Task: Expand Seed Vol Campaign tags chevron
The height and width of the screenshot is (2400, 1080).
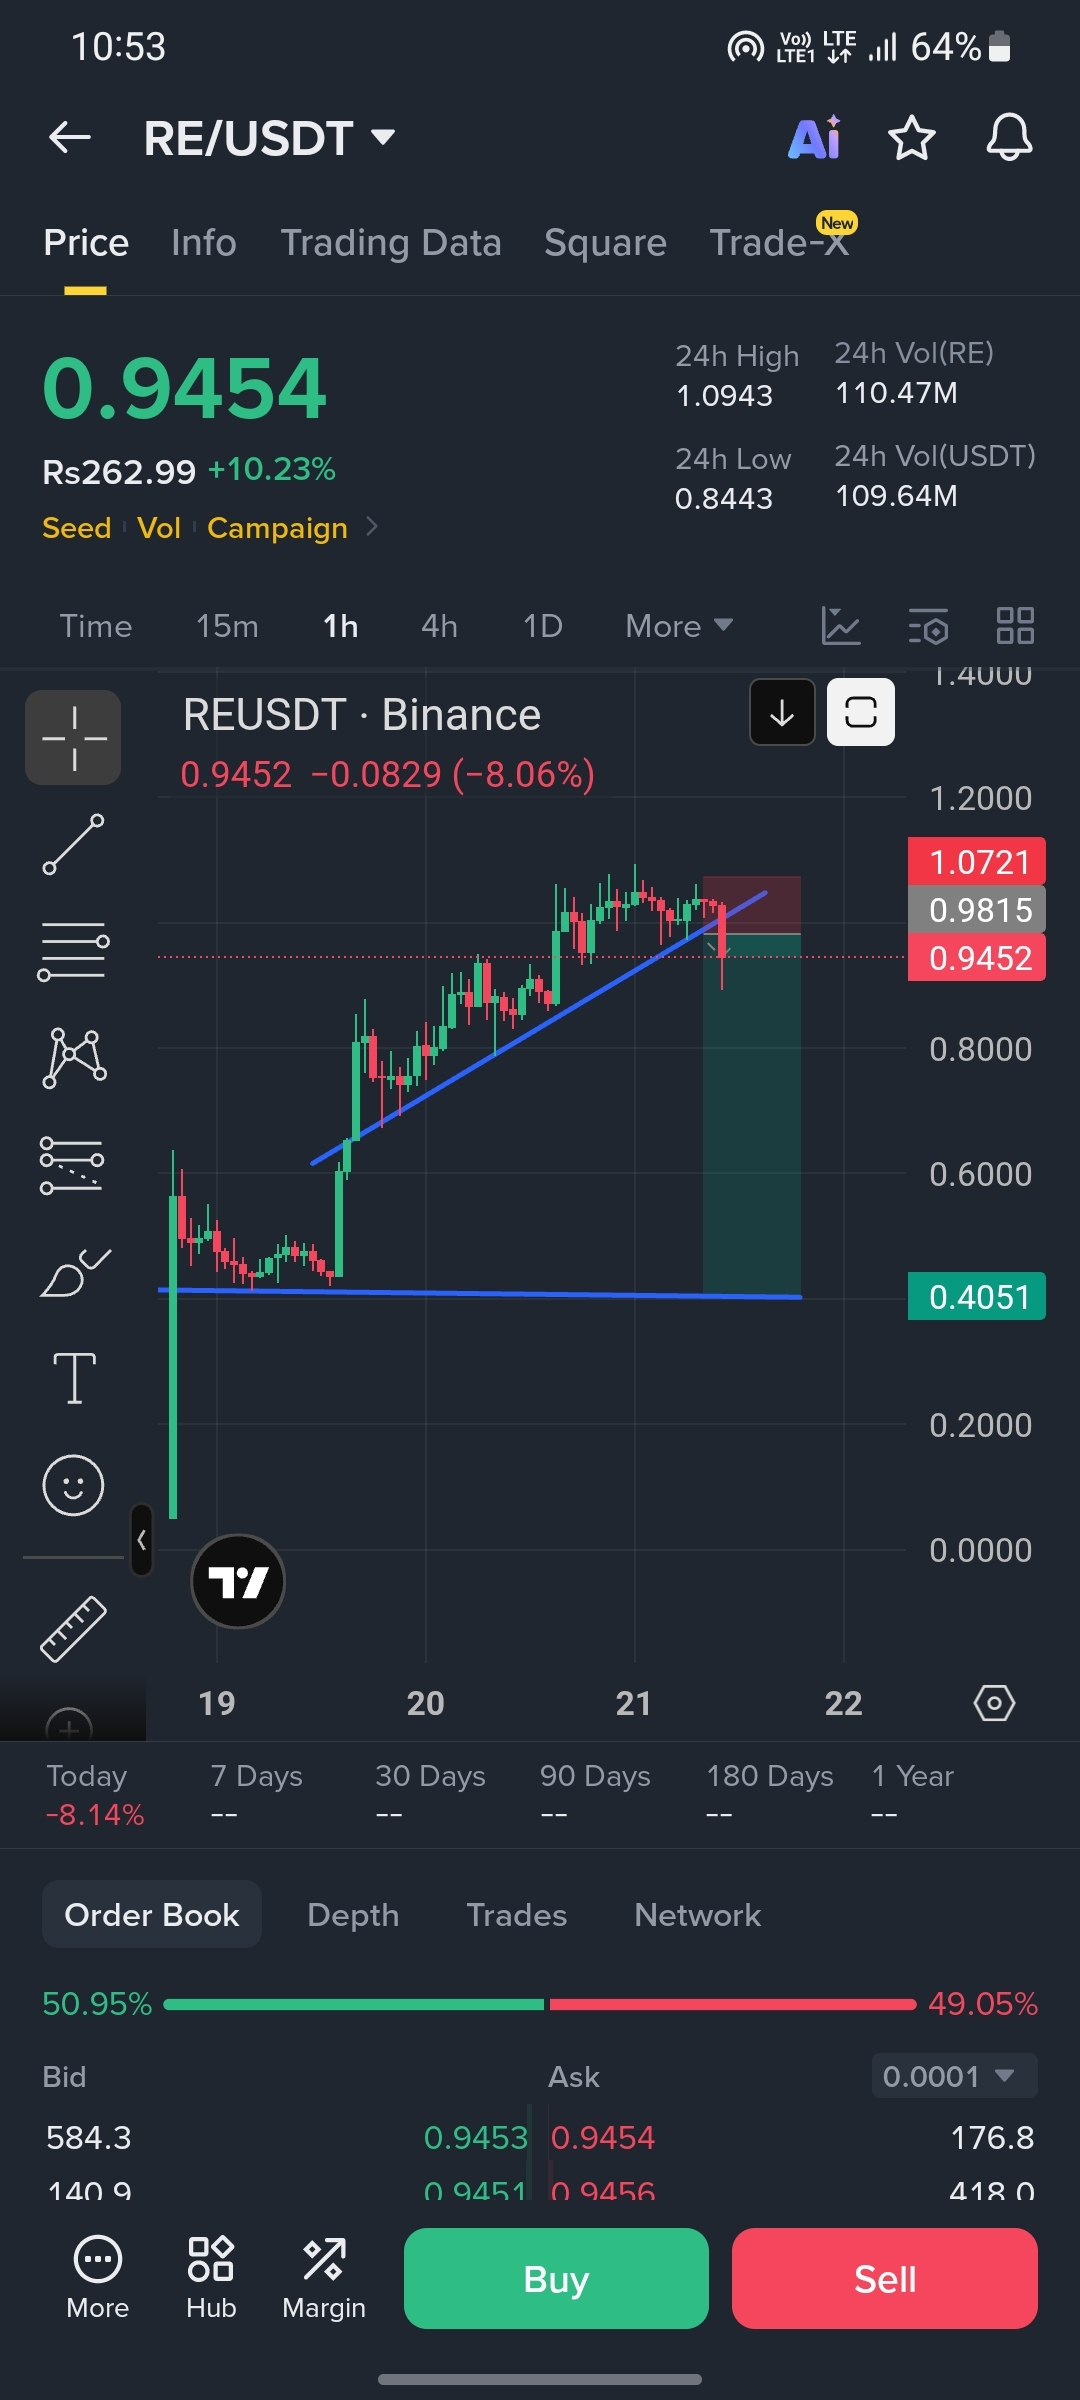Action: click(373, 526)
